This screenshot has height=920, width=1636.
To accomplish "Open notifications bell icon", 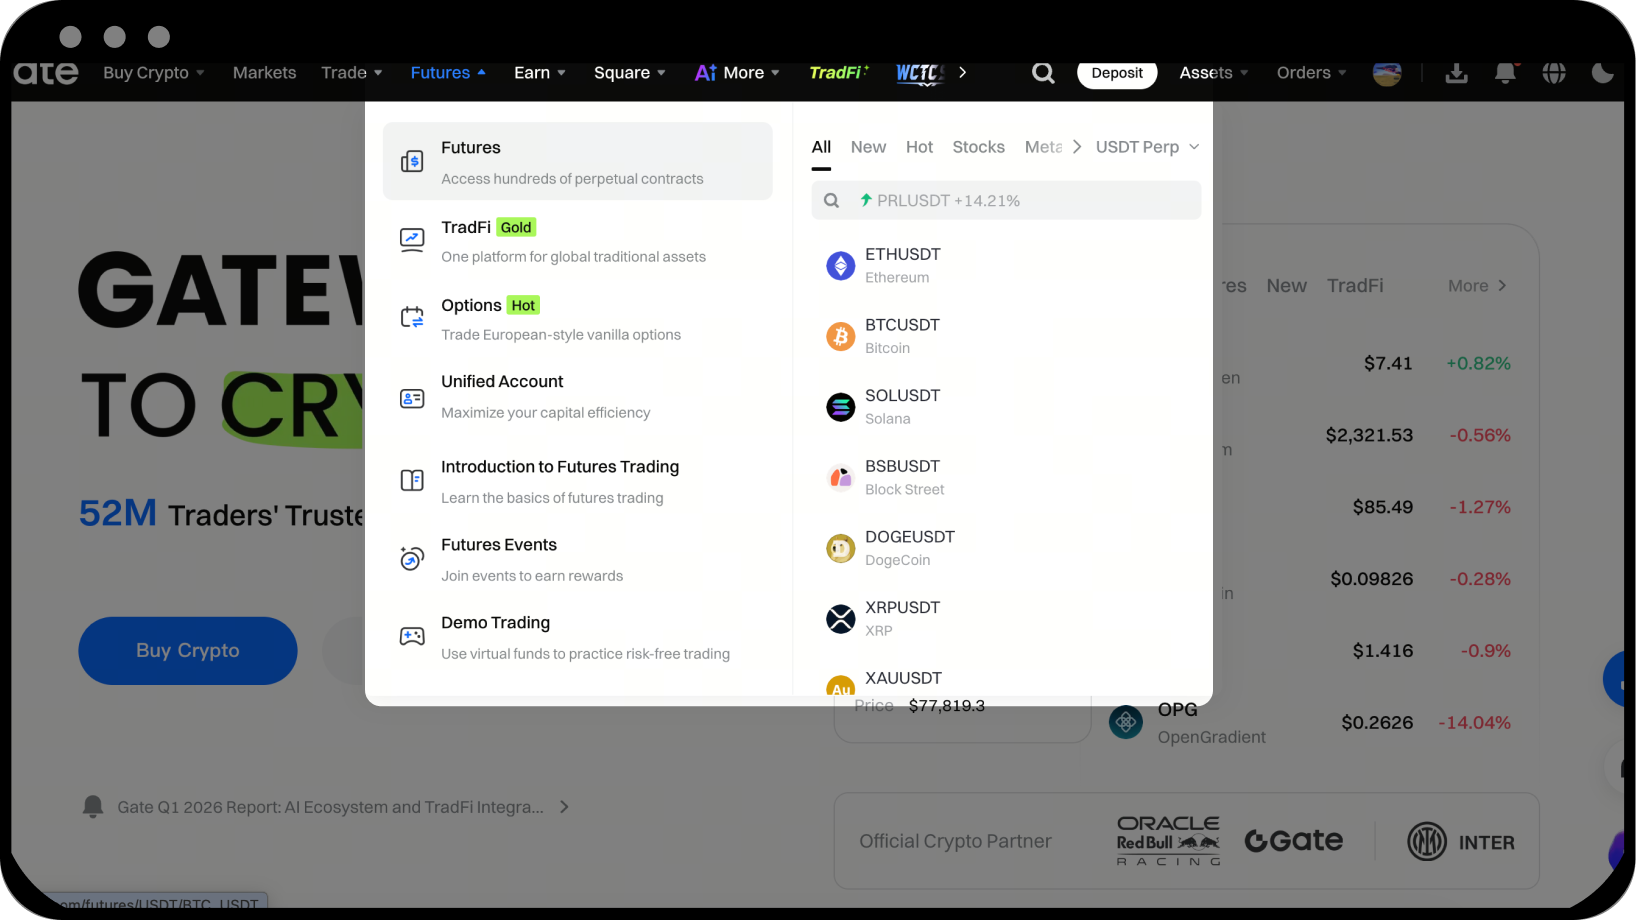I will 1504,73.
